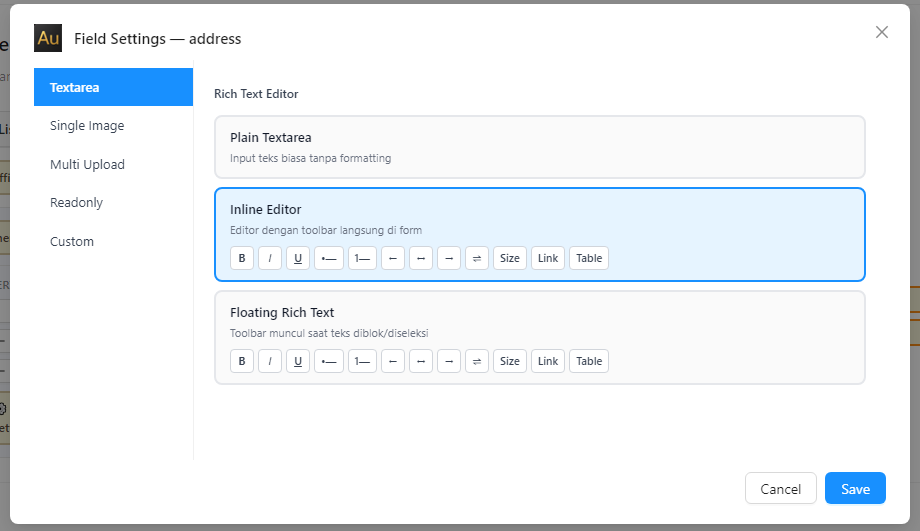Click numbered list icon in Inline Editor toolbar
The image size is (920, 531).
pos(362,258)
